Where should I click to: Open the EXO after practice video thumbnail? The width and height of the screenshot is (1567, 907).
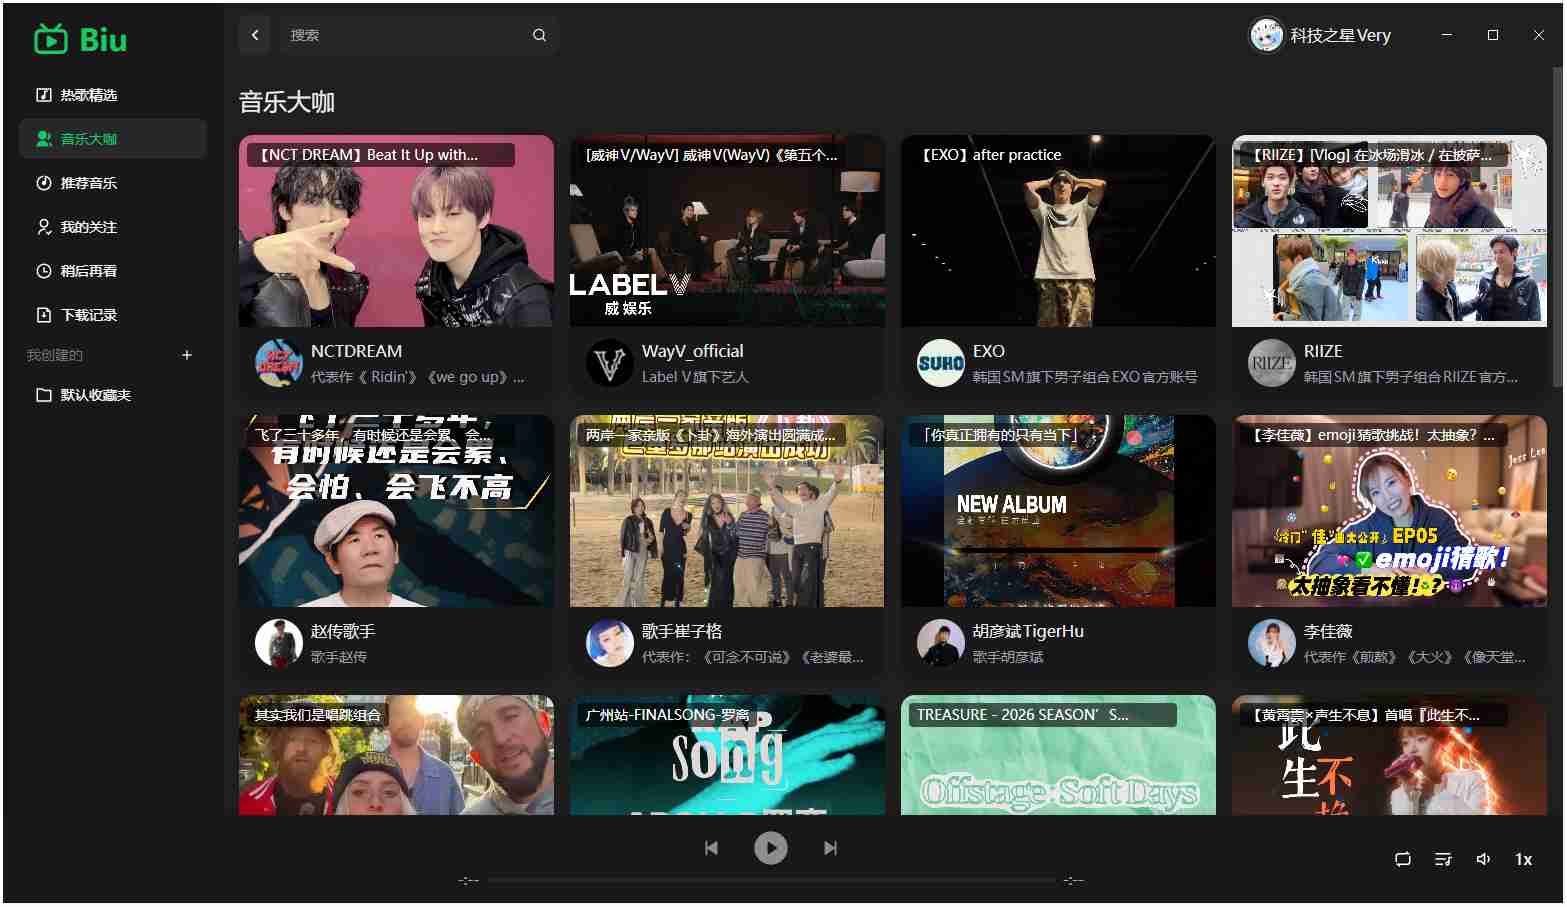[x=1058, y=231]
